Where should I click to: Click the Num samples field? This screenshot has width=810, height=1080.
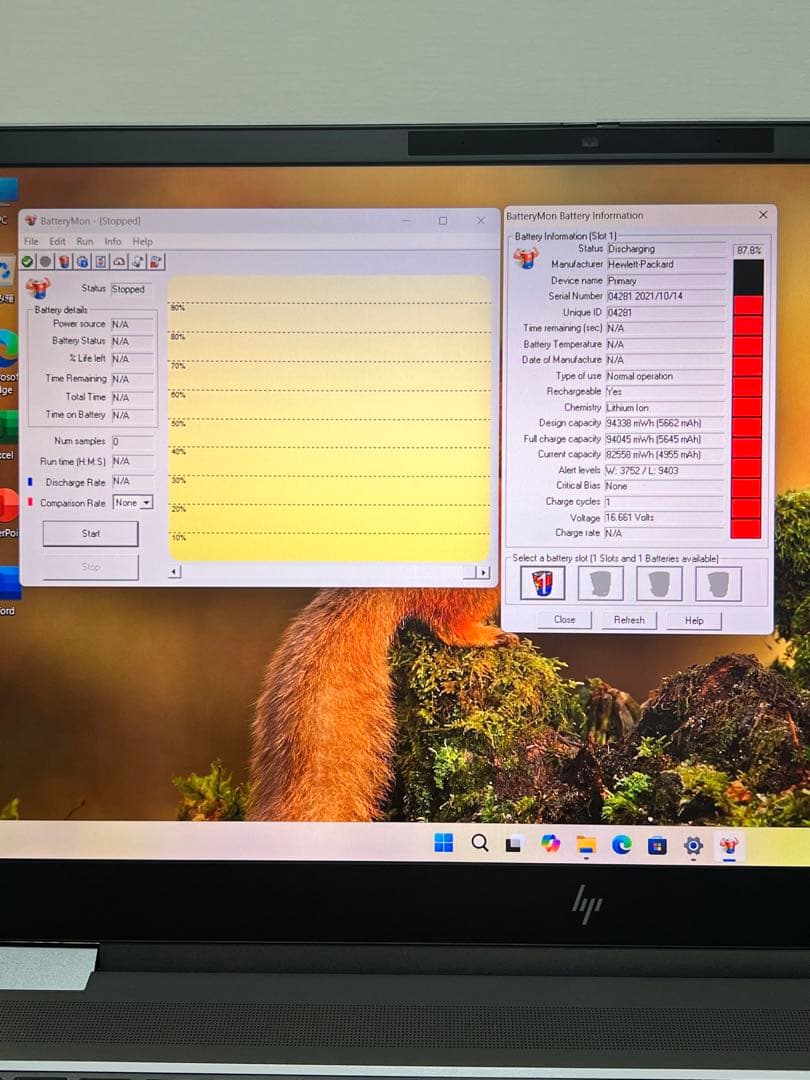pos(133,441)
